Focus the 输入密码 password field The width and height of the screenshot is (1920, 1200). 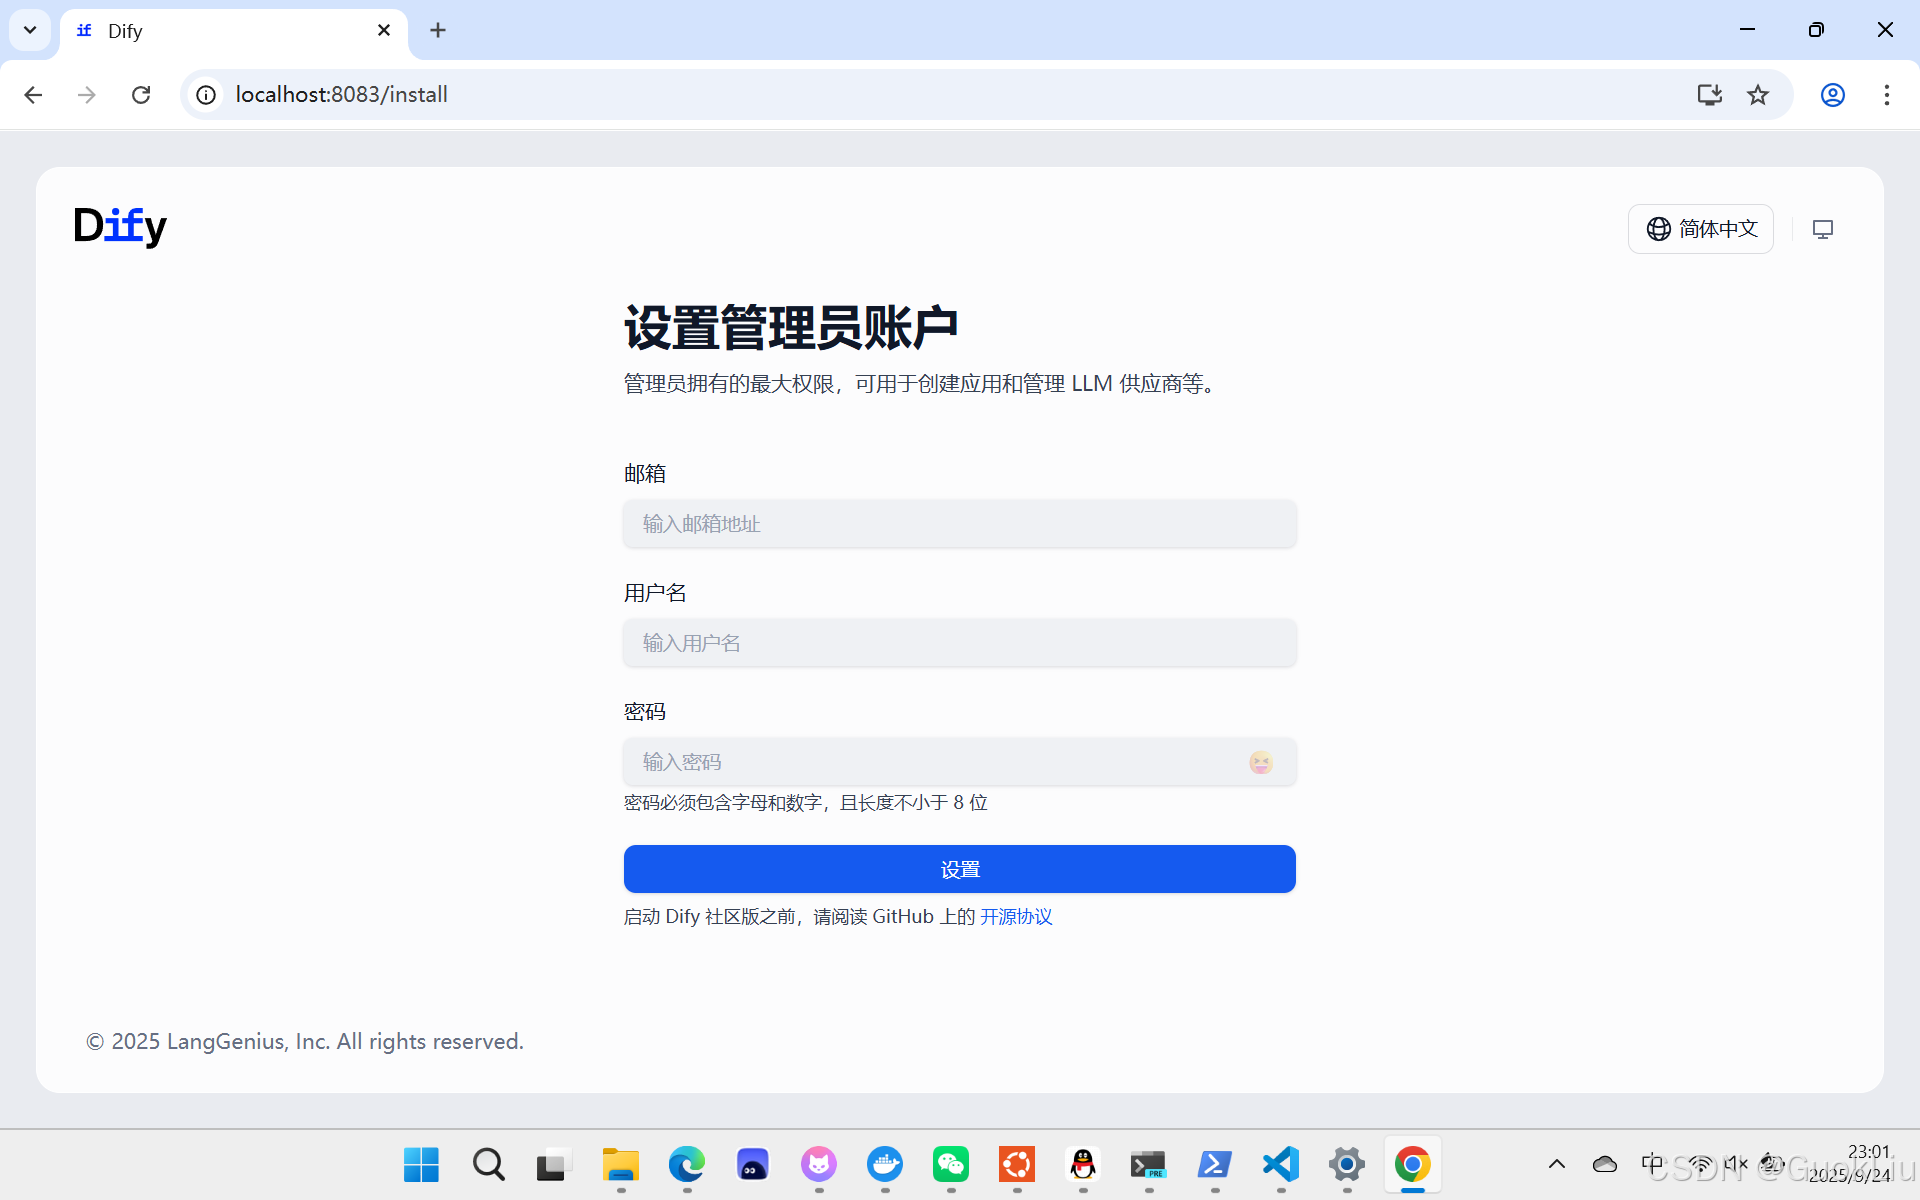tap(960, 762)
